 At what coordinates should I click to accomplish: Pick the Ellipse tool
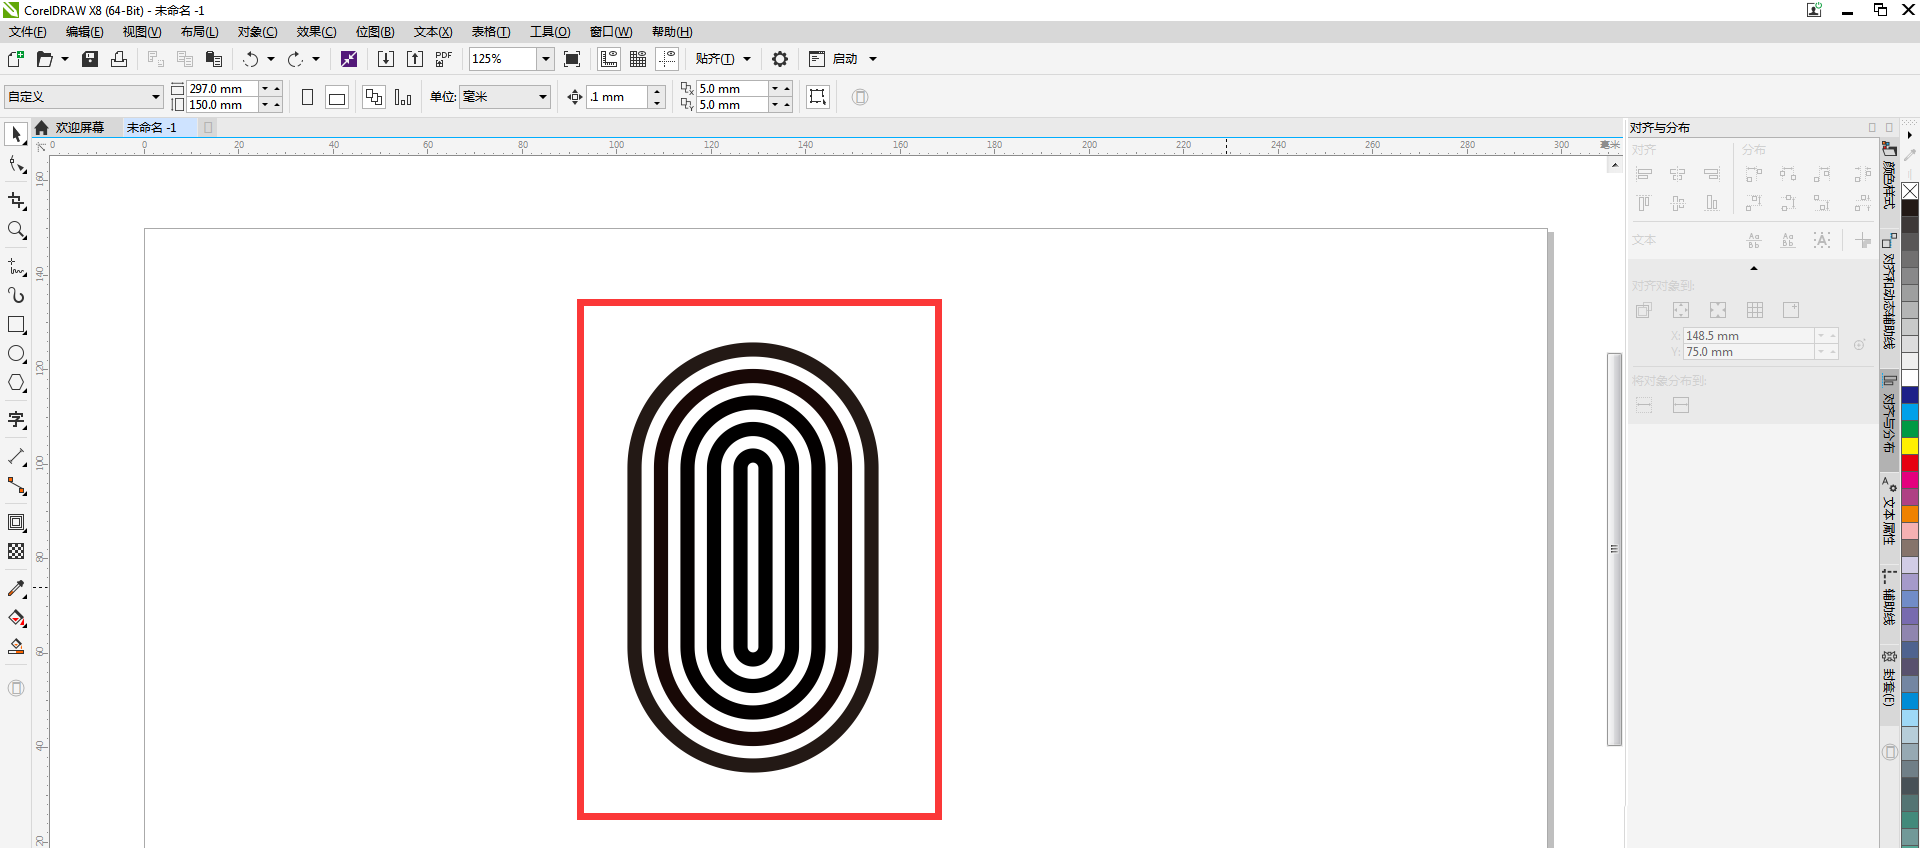pos(16,354)
